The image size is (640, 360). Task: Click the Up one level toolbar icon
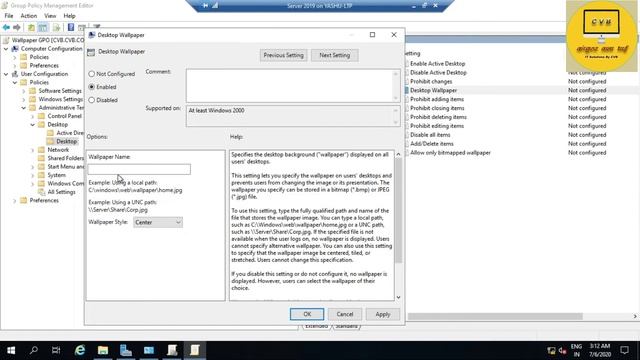point(31,27)
